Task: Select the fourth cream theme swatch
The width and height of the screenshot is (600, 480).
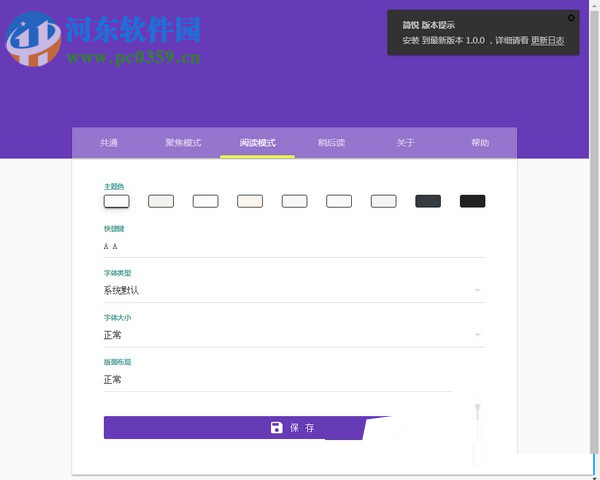Action: click(x=250, y=201)
